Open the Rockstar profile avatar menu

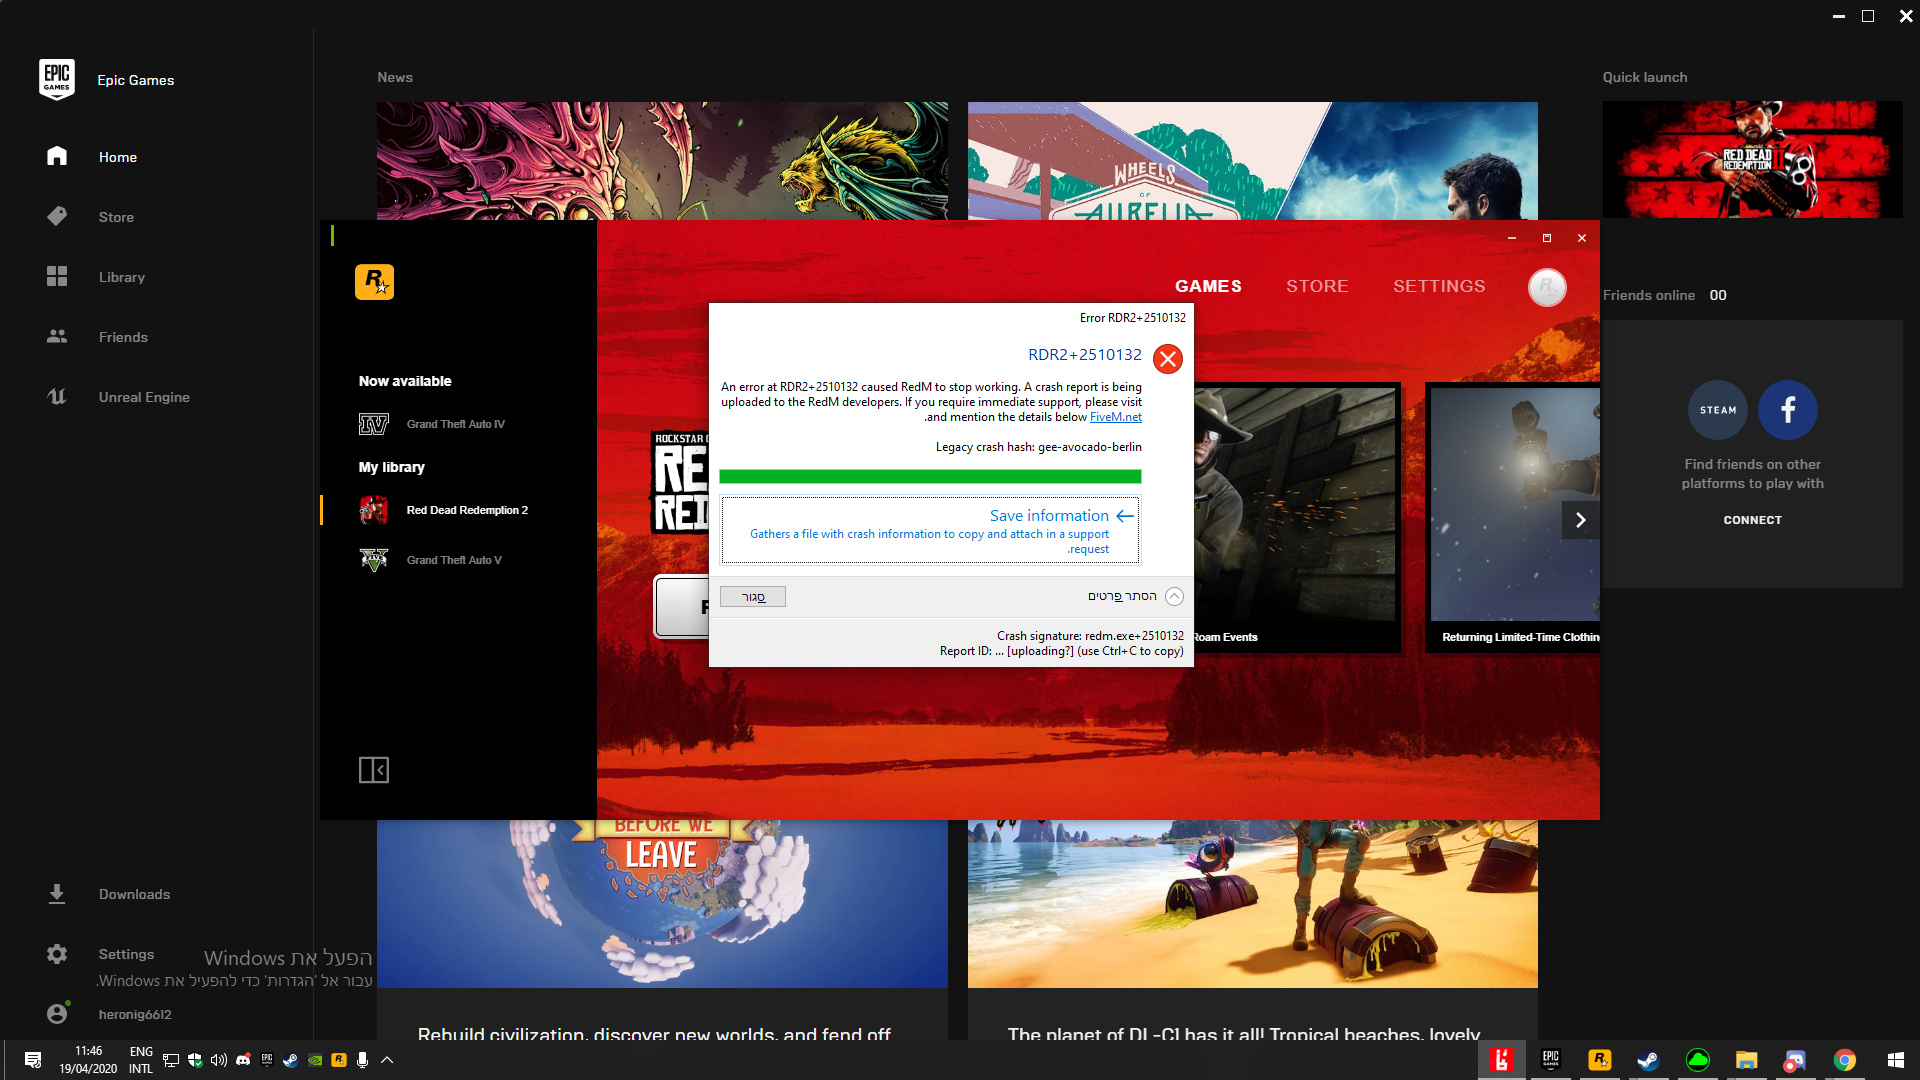coord(1546,287)
